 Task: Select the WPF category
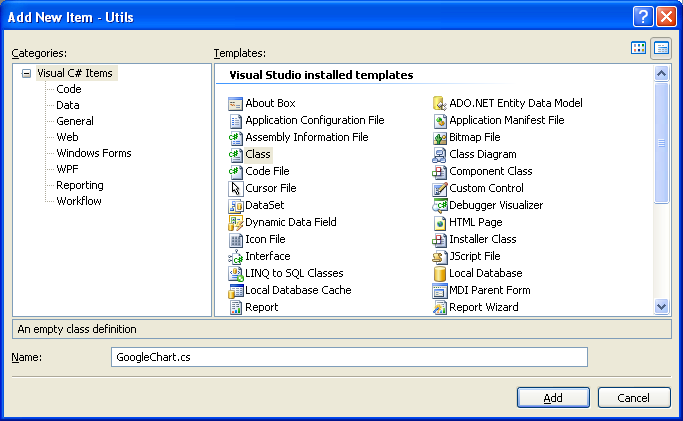(x=67, y=169)
